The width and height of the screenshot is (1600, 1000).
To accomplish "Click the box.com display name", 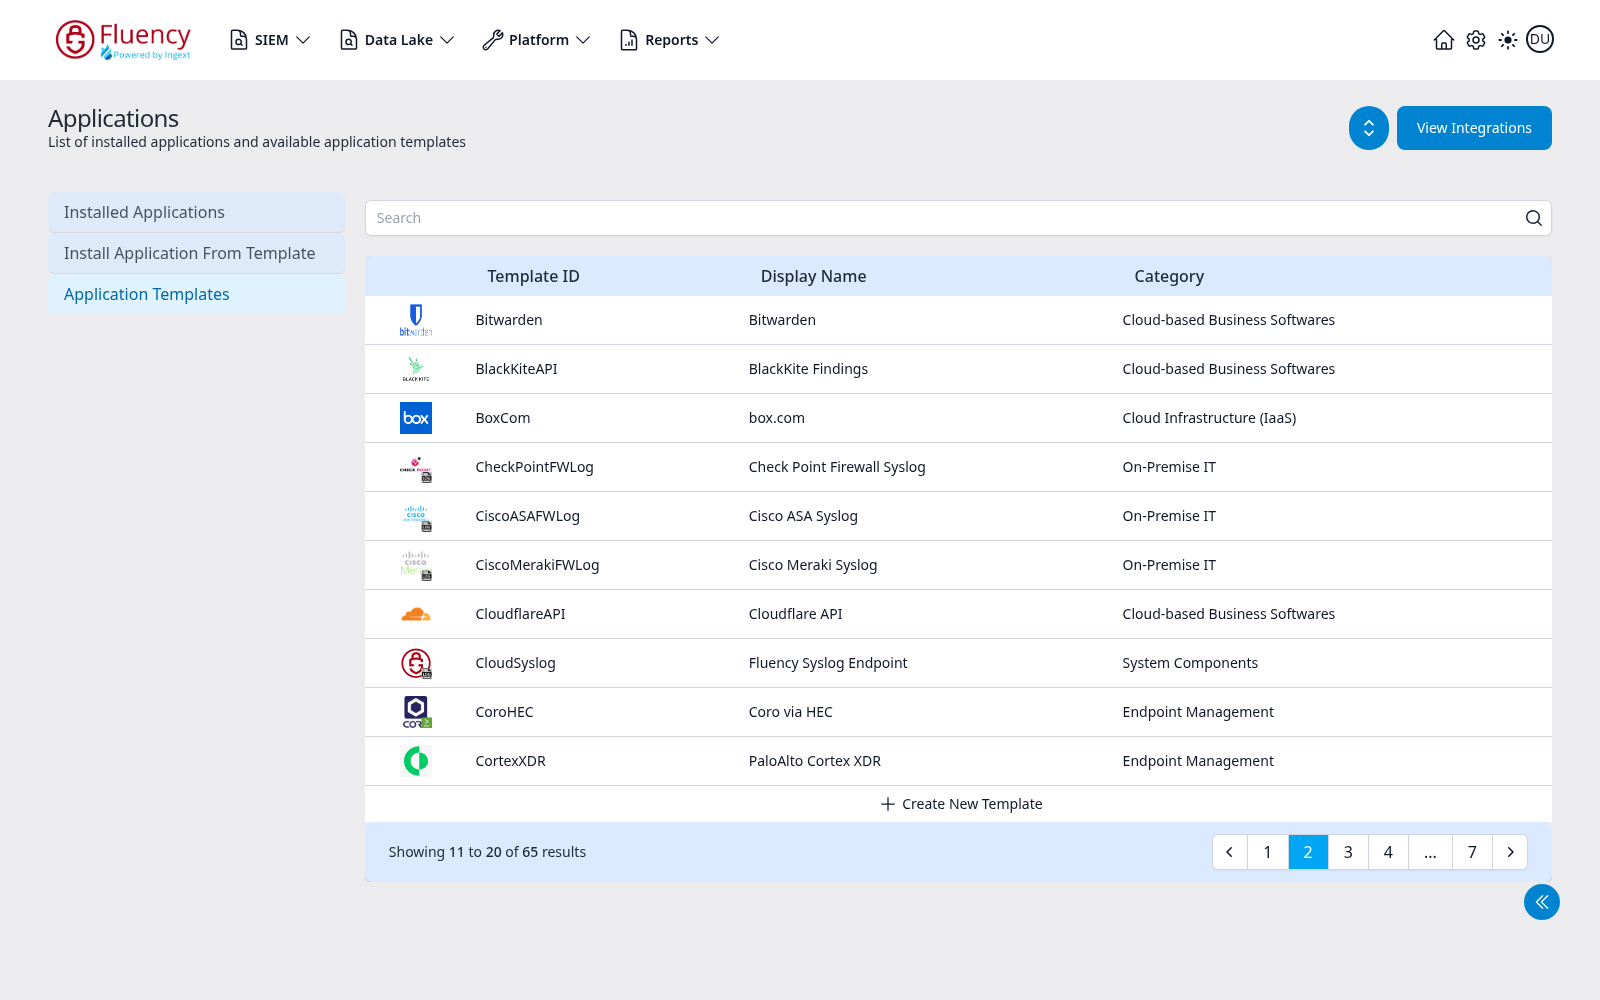I will (777, 418).
